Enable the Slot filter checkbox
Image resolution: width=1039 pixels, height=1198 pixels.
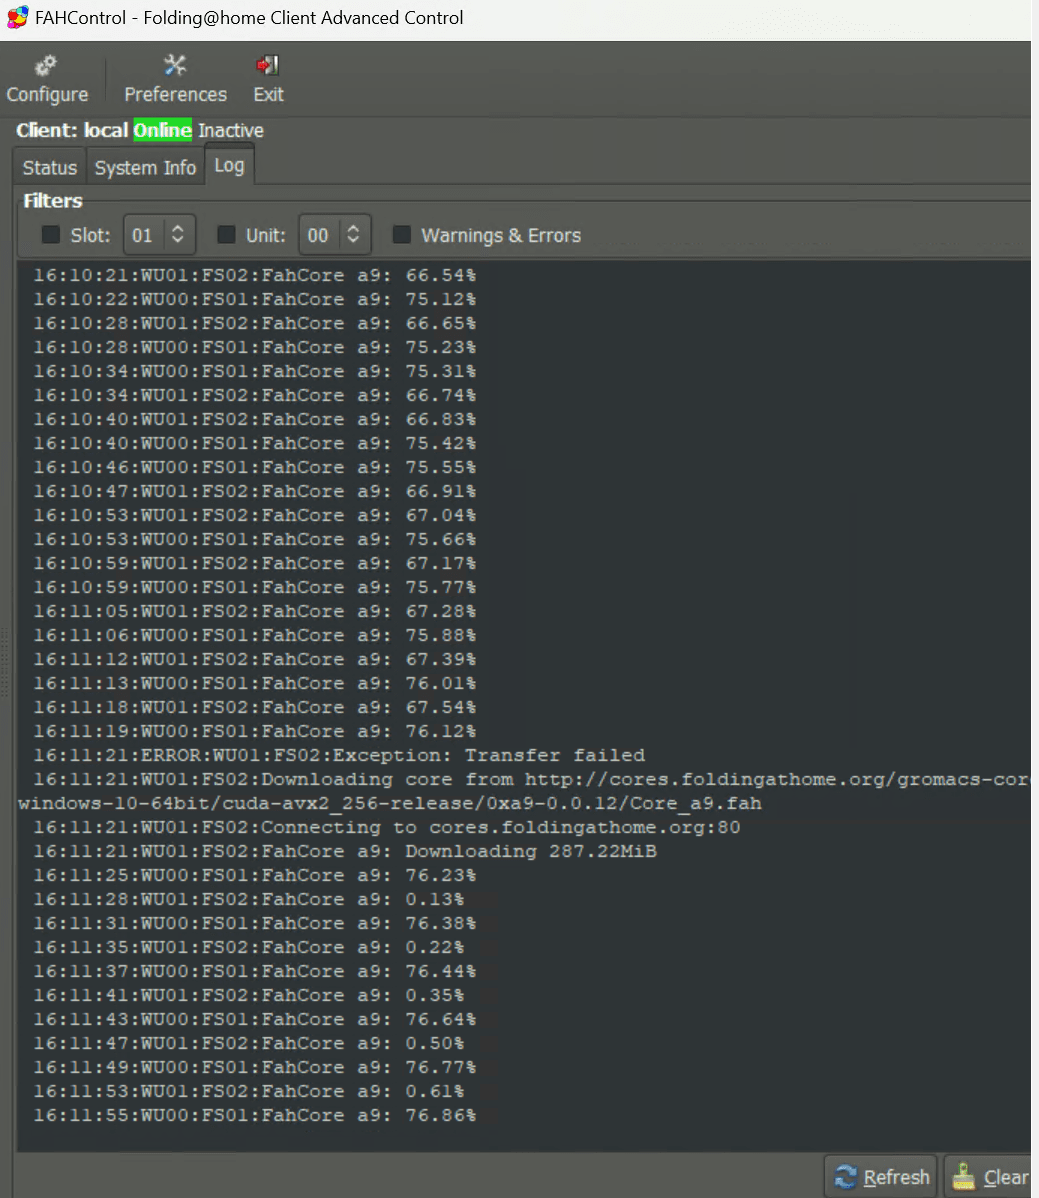click(51, 235)
